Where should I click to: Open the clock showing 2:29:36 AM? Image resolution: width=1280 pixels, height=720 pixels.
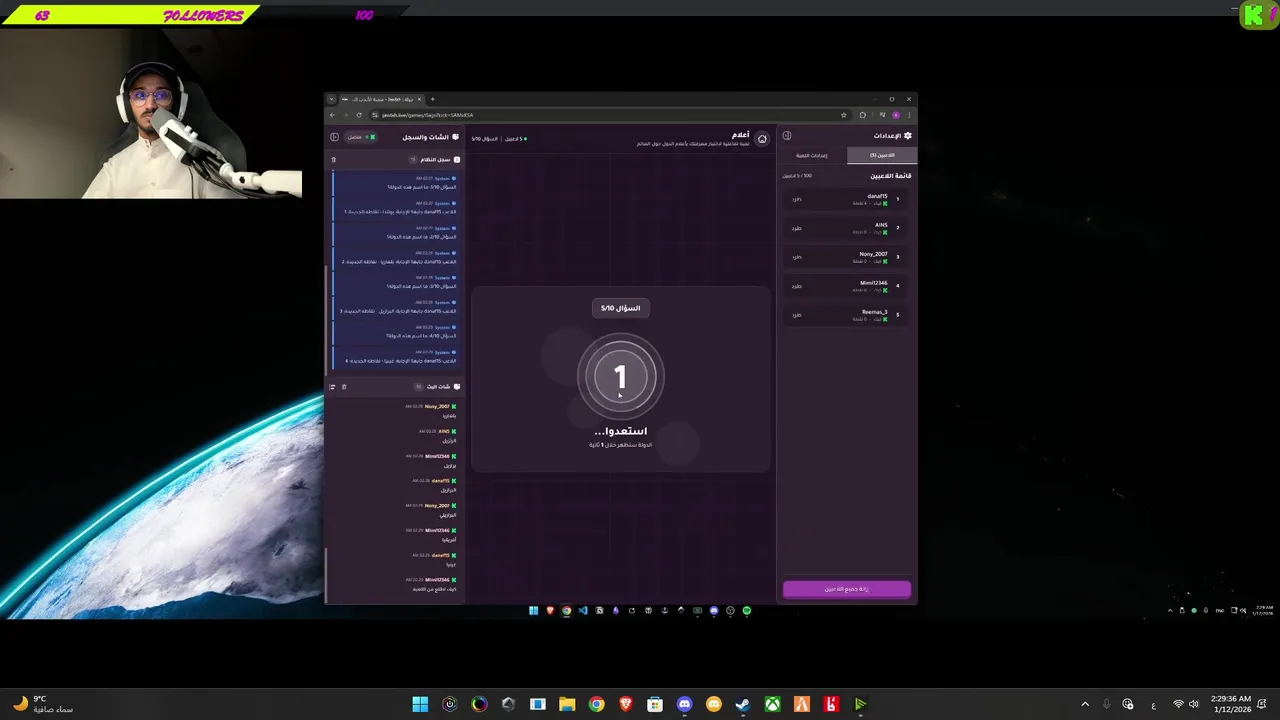1229,704
